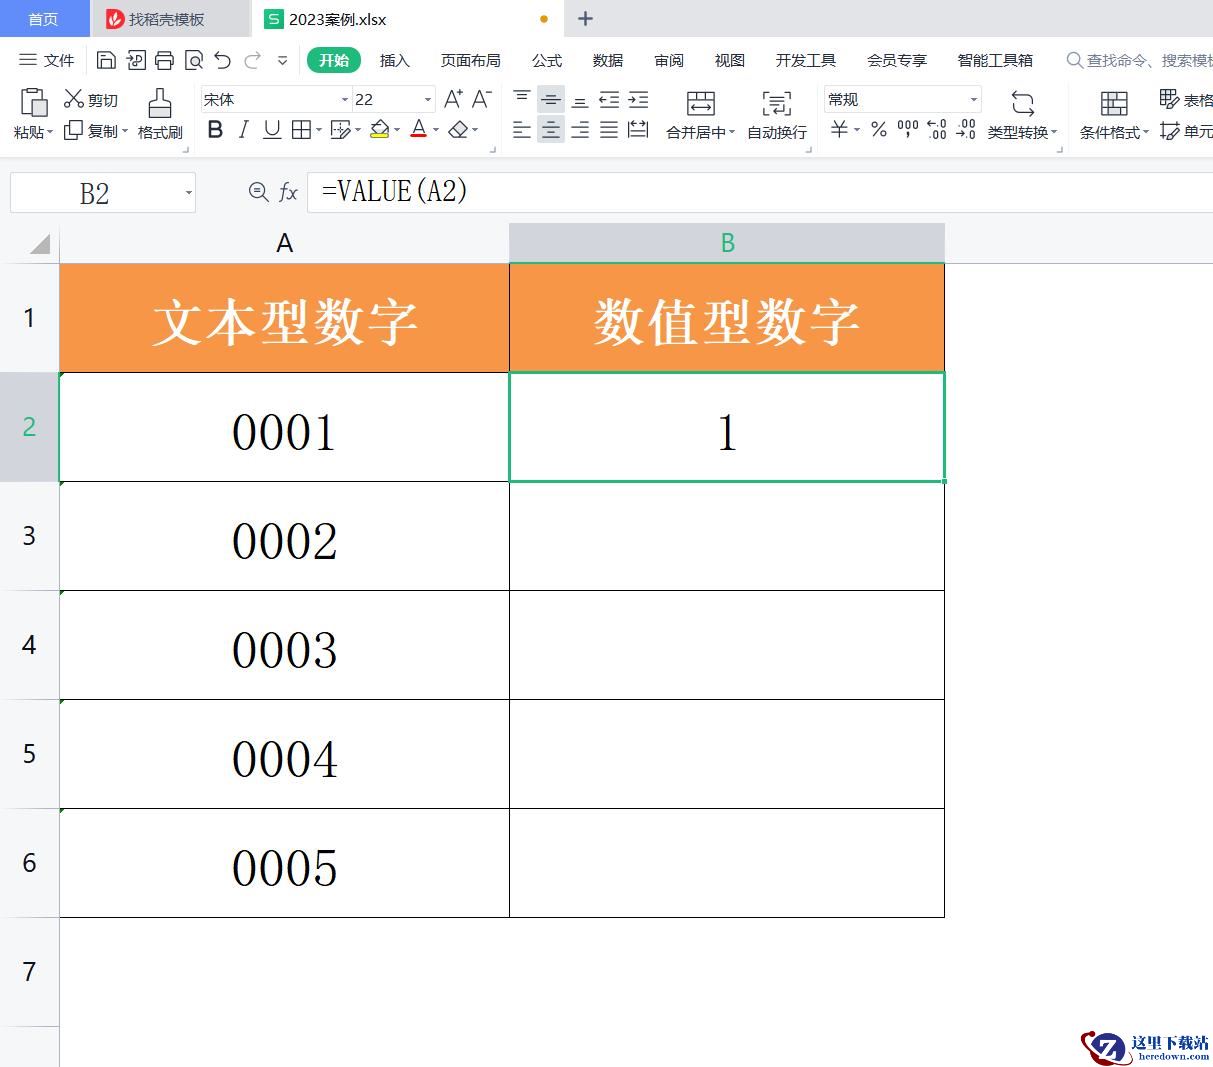Switch to the 页面布局 ribbon tab

click(x=470, y=60)
